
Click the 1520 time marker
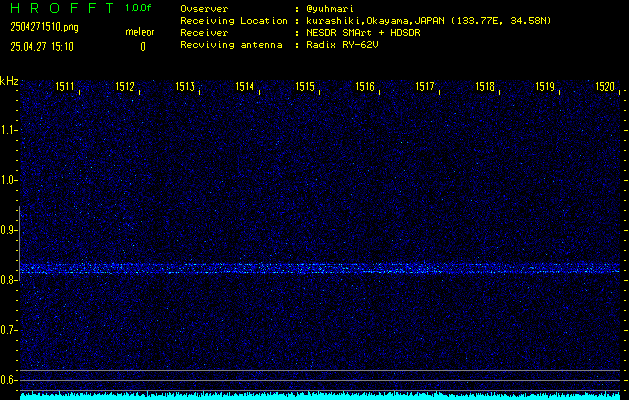[605, 87]
